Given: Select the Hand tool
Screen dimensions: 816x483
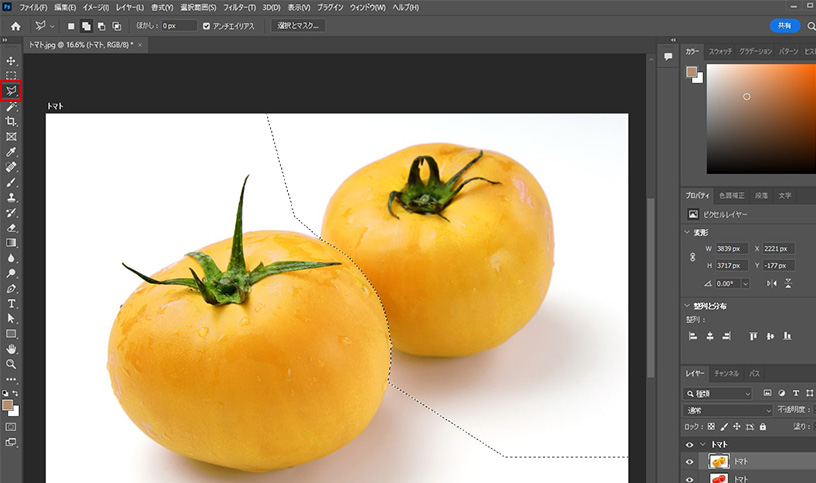Looking at the screenshot, I should pyautogui.click(x=11, y=349).
